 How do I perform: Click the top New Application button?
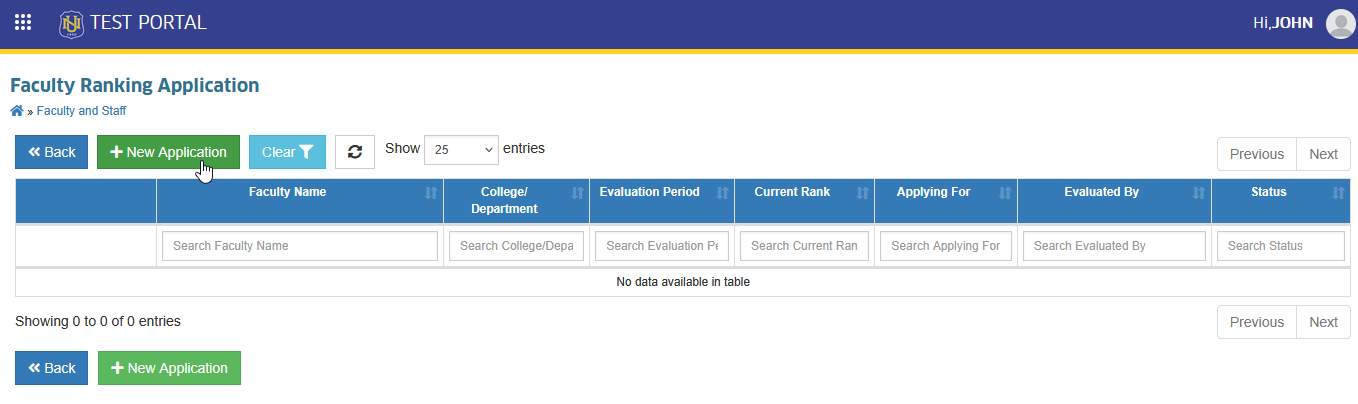(x=168, y=152)
